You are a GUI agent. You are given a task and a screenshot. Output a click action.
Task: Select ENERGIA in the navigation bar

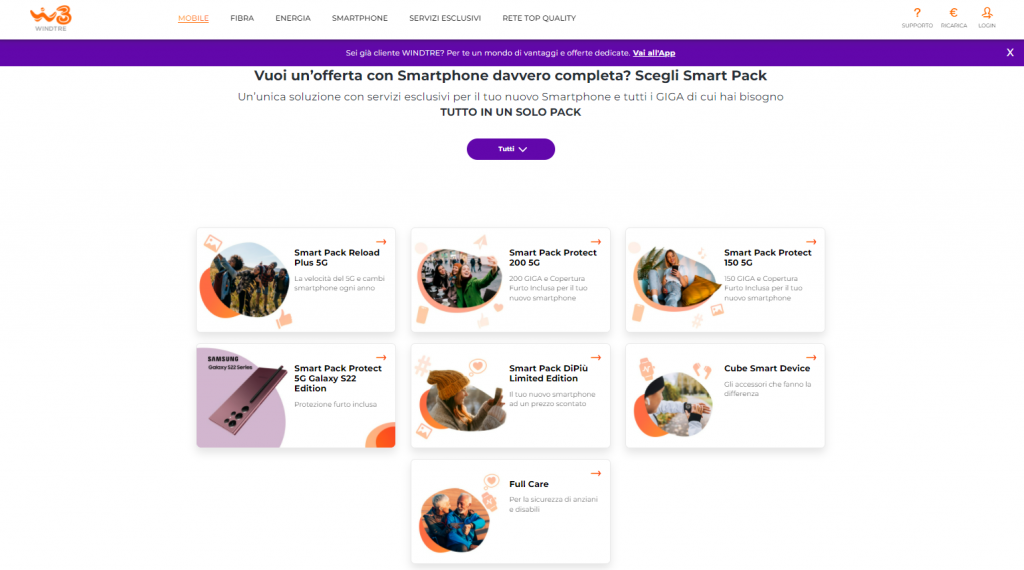(x=293, y=18)
